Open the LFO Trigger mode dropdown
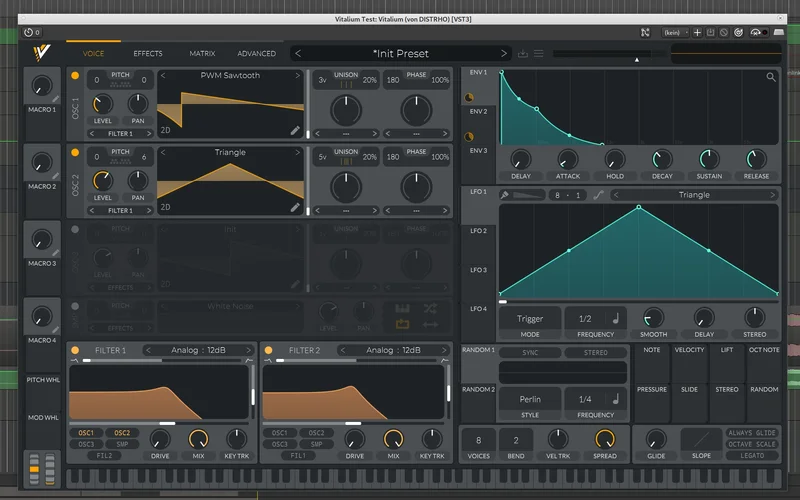The width and height of the screenshot is (800, 500). point(530,319)
